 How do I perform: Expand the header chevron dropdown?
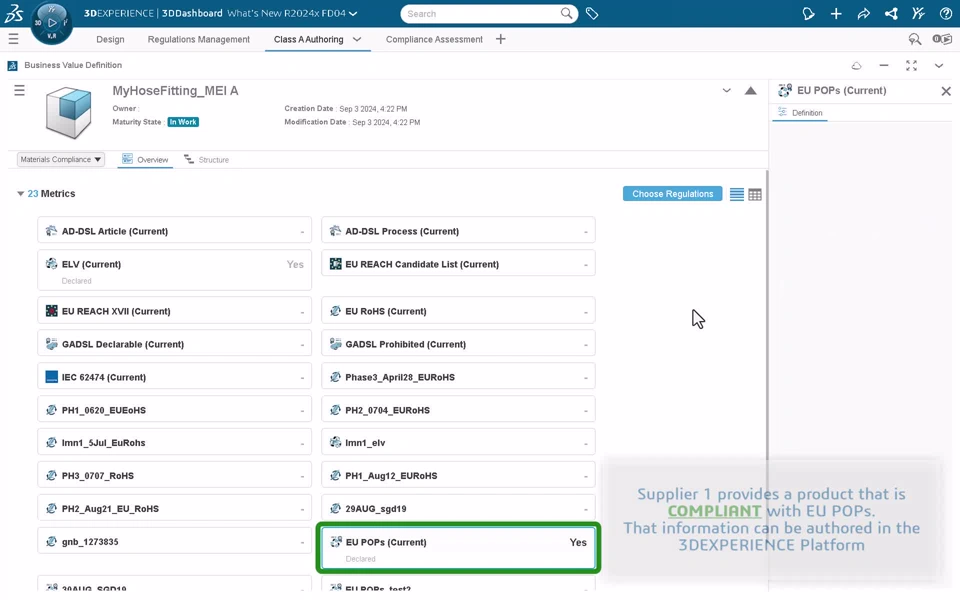click(x=726, y=91)
